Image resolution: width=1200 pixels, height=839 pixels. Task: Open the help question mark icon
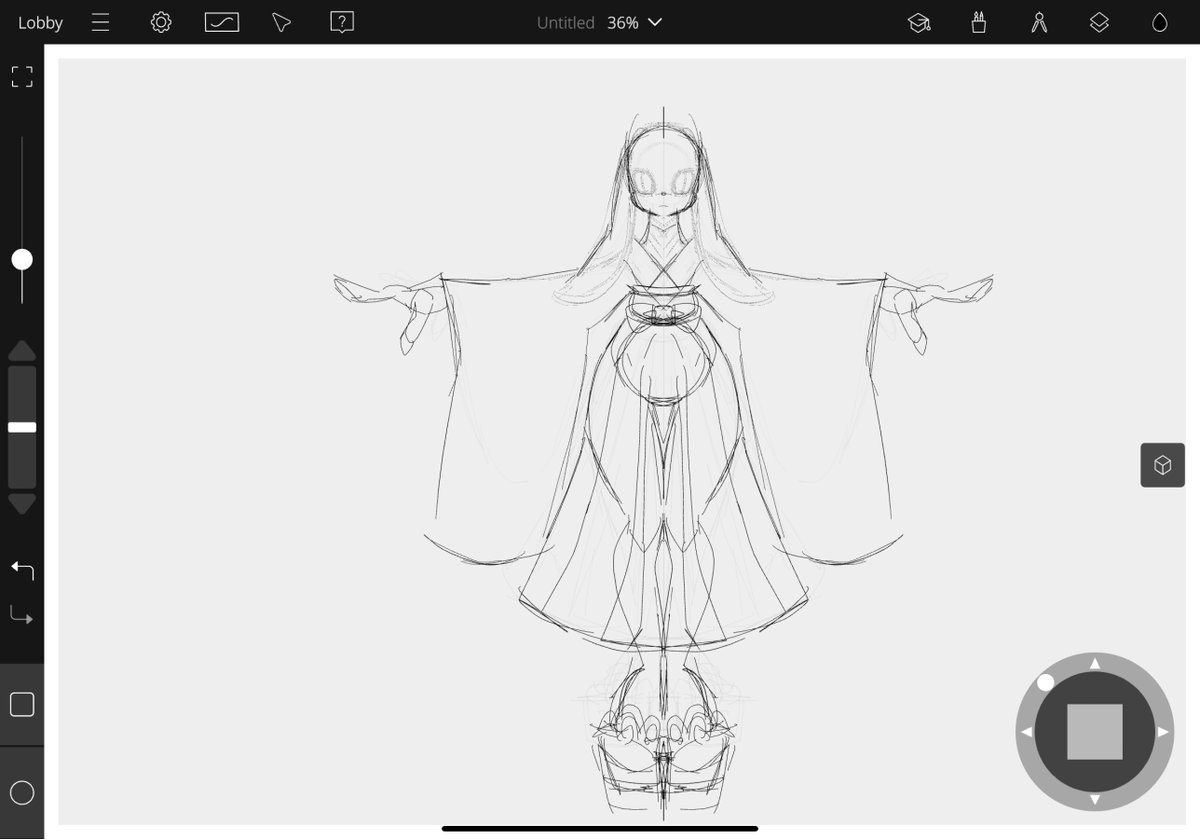[342, 22]
